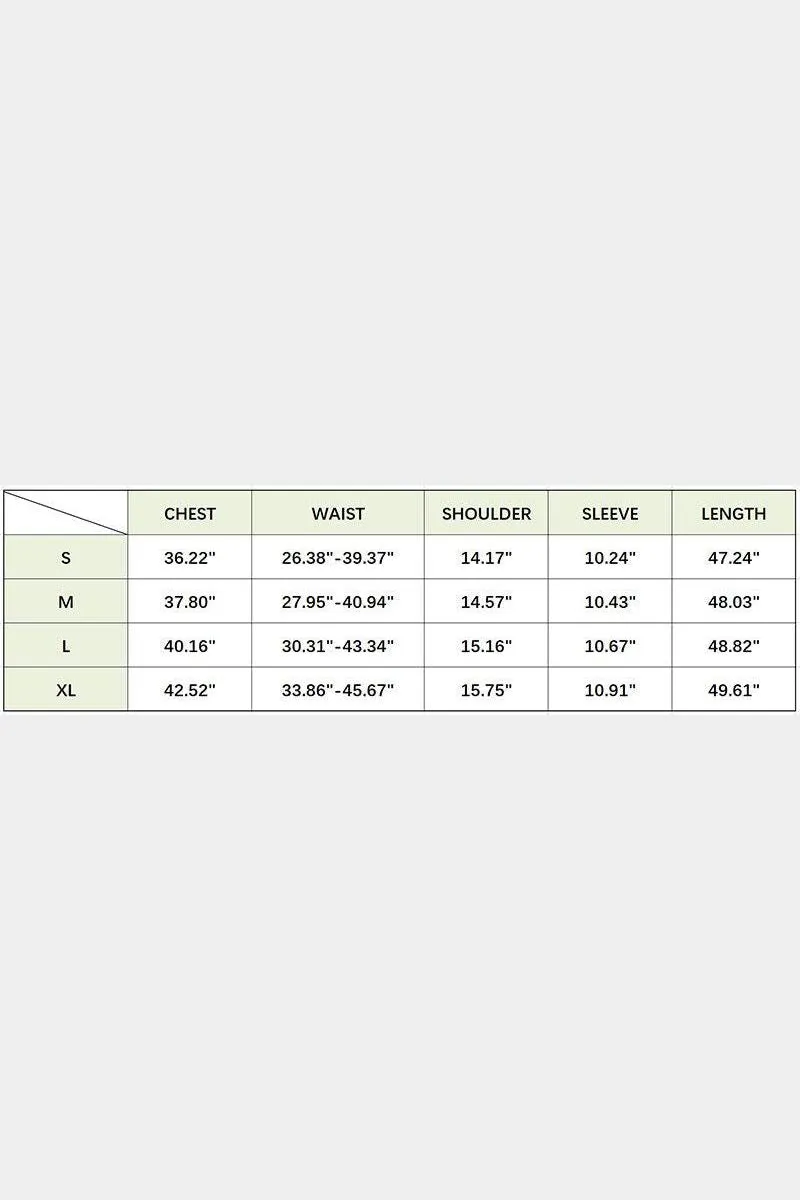Screen dimensions: 800x1200
Task: Click the 36.22" chest measurement cell
Action: [190, 557]
